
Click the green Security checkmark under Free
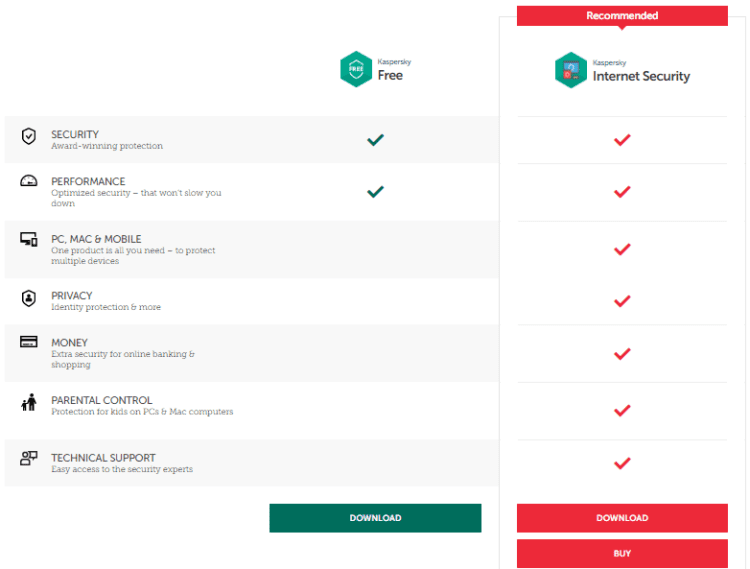point(375,140)
